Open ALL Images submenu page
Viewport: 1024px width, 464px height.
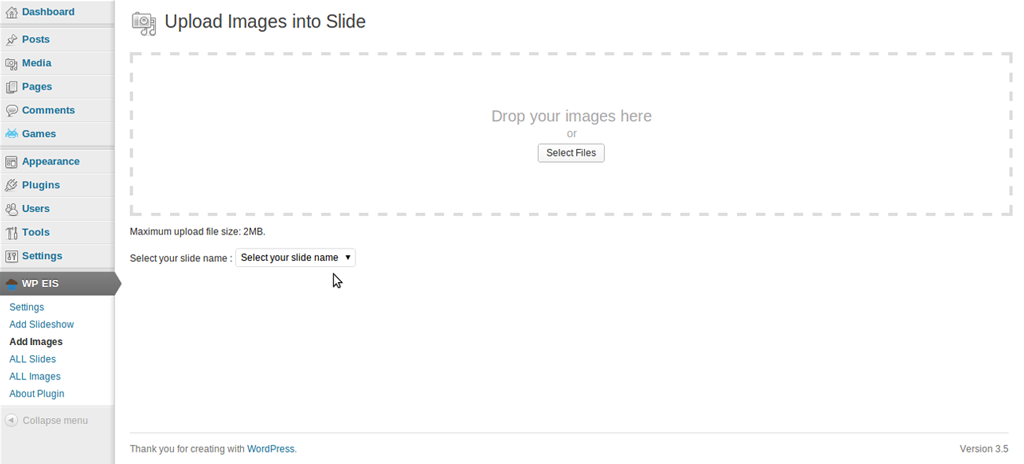35,376
